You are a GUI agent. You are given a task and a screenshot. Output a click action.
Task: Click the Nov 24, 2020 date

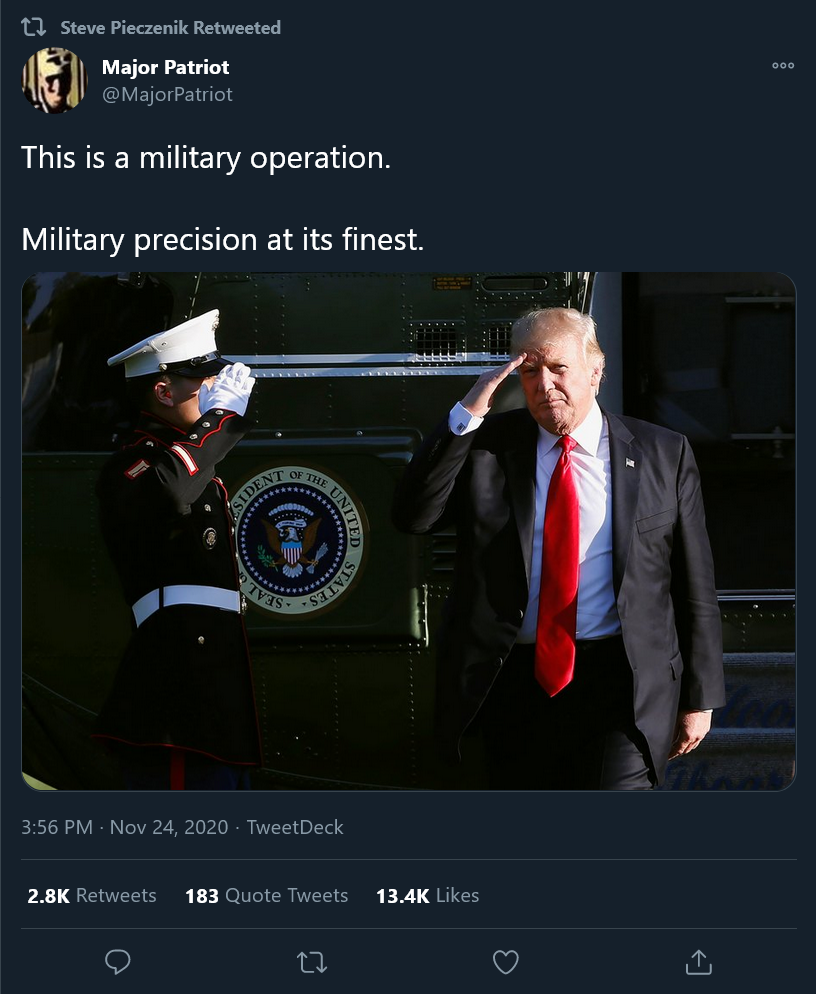pyautogui.click(x=169, y=827)
